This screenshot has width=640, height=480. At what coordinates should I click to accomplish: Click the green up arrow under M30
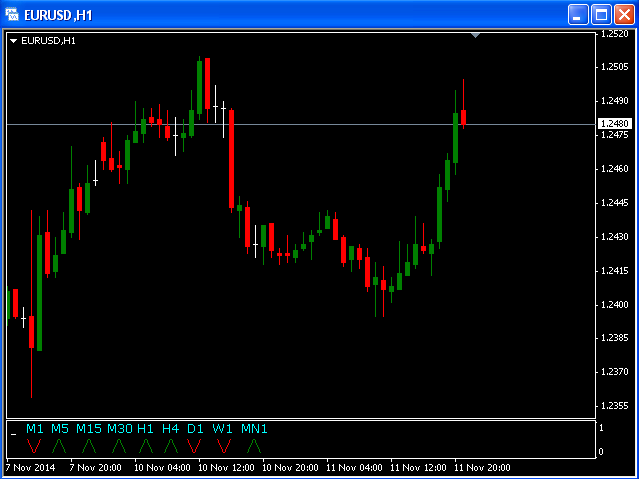119,446
